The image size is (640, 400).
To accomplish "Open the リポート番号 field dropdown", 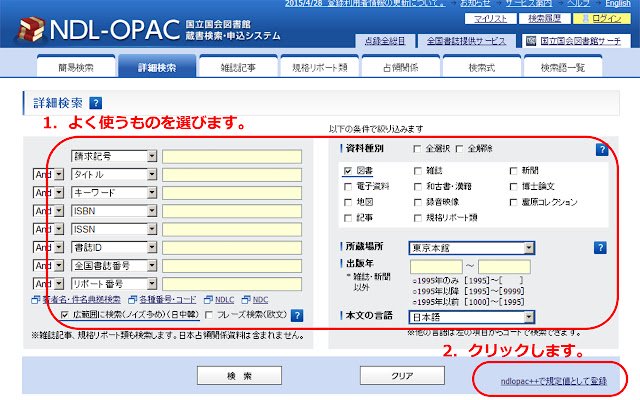I will click(x=114, y=284).
